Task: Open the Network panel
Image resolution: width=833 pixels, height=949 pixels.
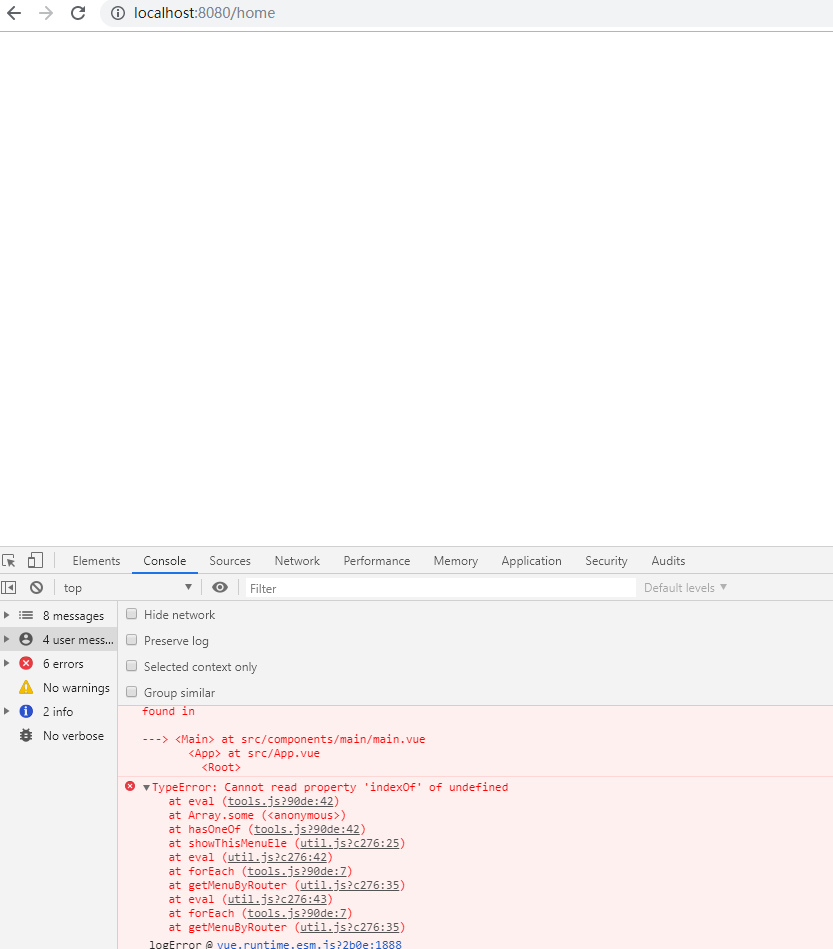Action: [x=296, y=560]
